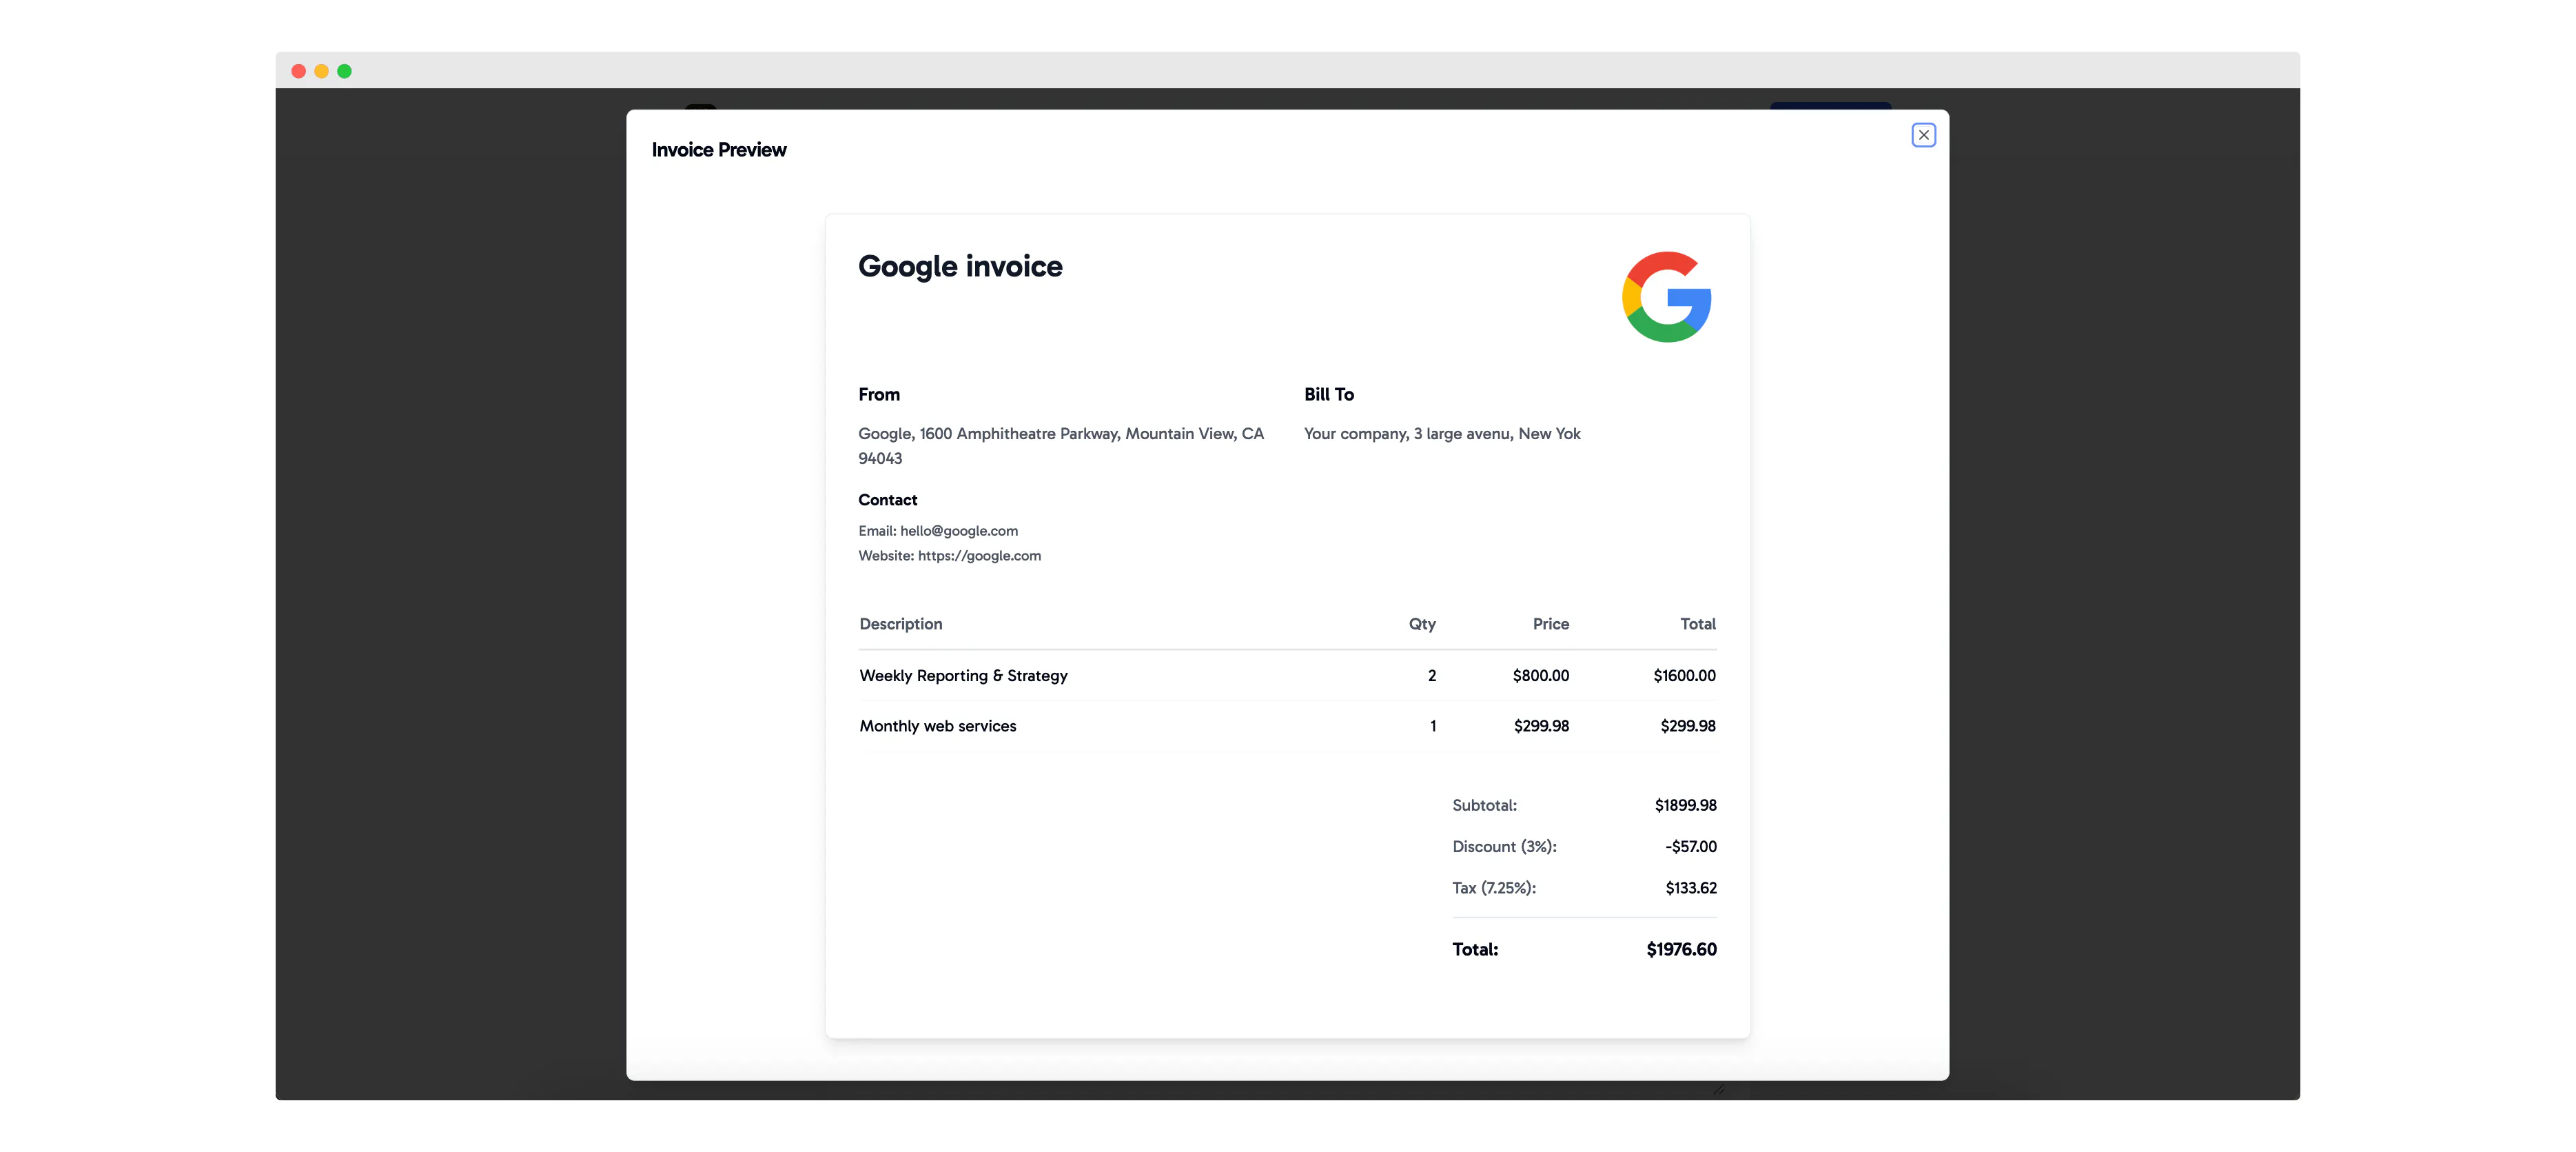
Task: Select 'Weekly Reporting & Strategy' row description
Action: click(963, 676)
